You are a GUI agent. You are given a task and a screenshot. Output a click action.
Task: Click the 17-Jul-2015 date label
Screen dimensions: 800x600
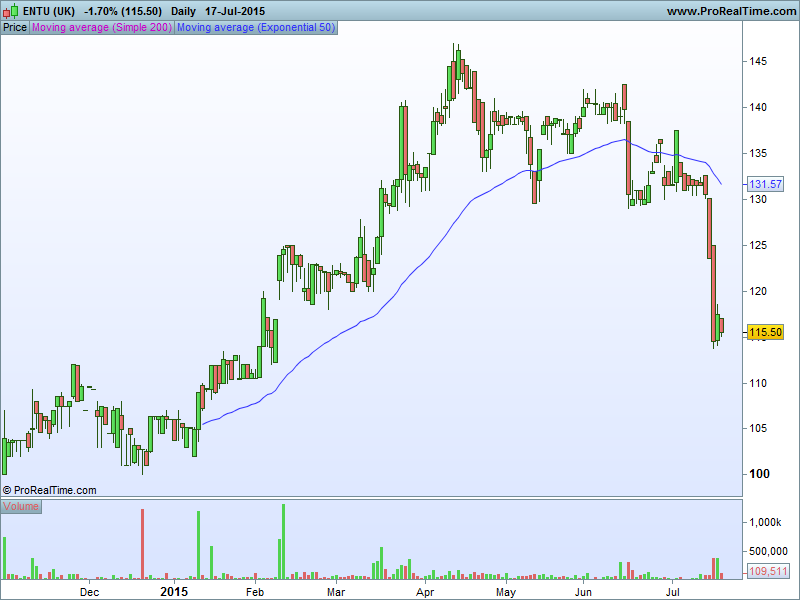235,11
